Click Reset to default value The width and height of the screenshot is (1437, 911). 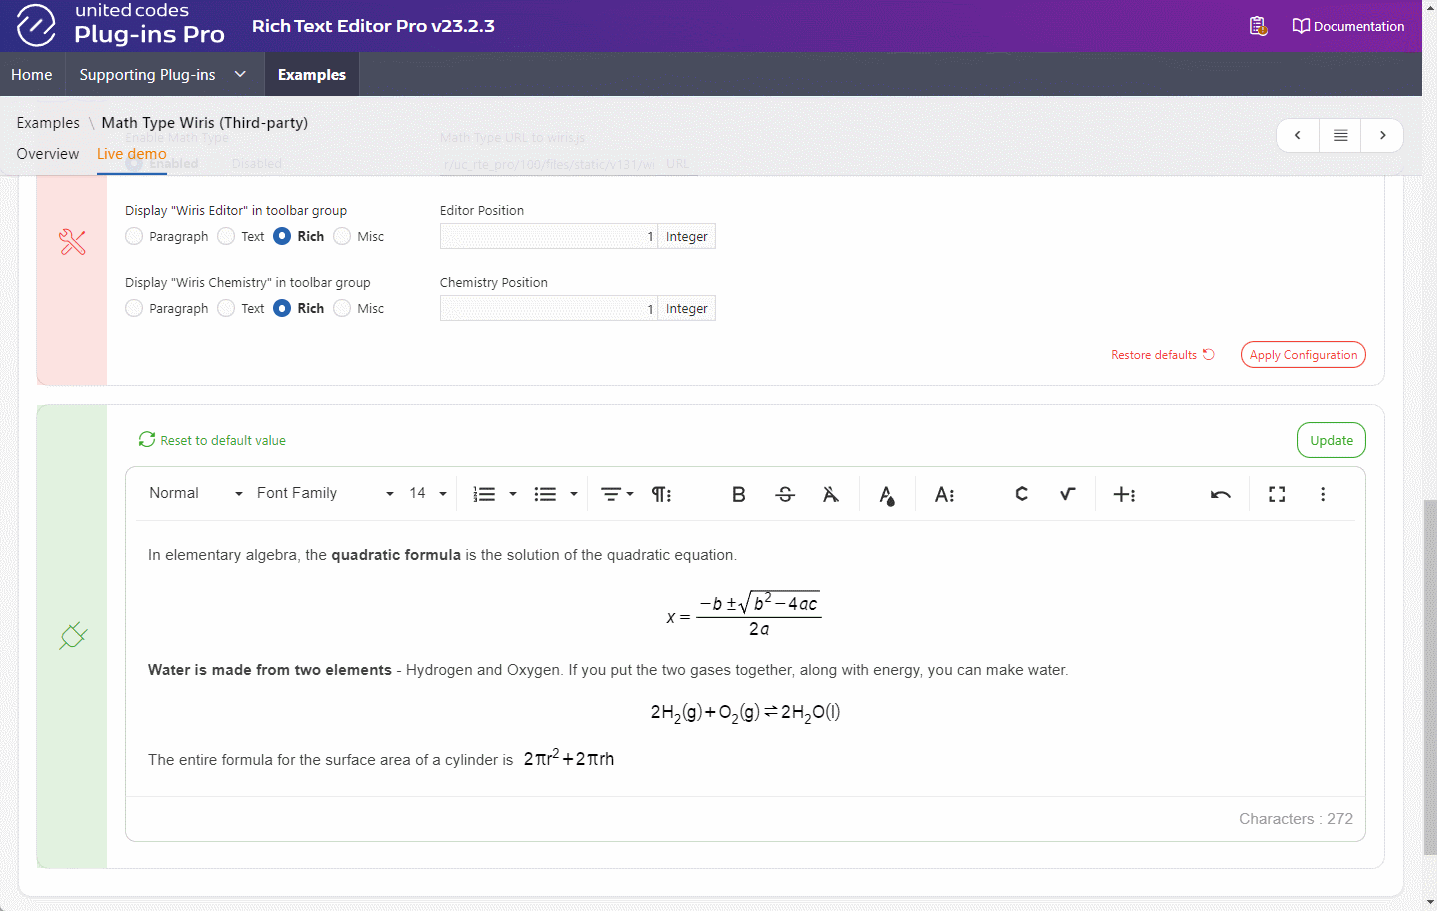click(x=212, y=440)
